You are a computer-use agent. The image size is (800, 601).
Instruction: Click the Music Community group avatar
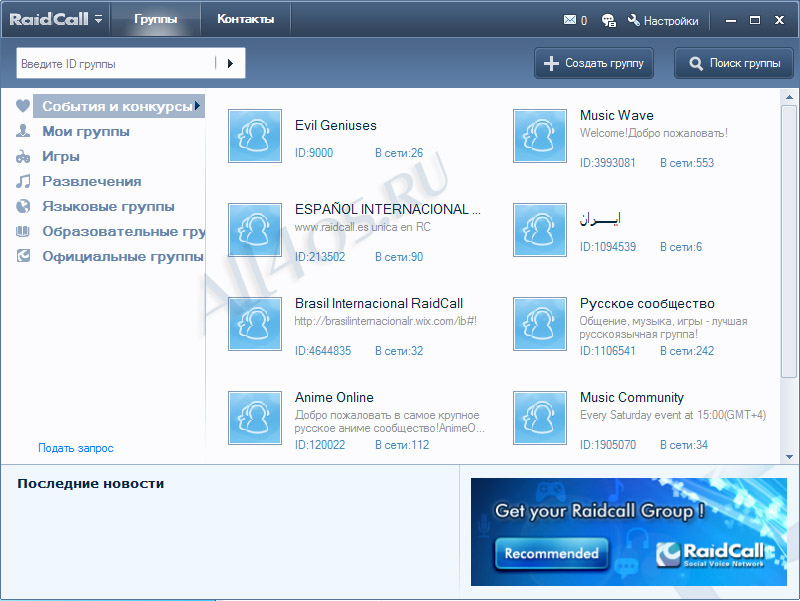[540, 418]
